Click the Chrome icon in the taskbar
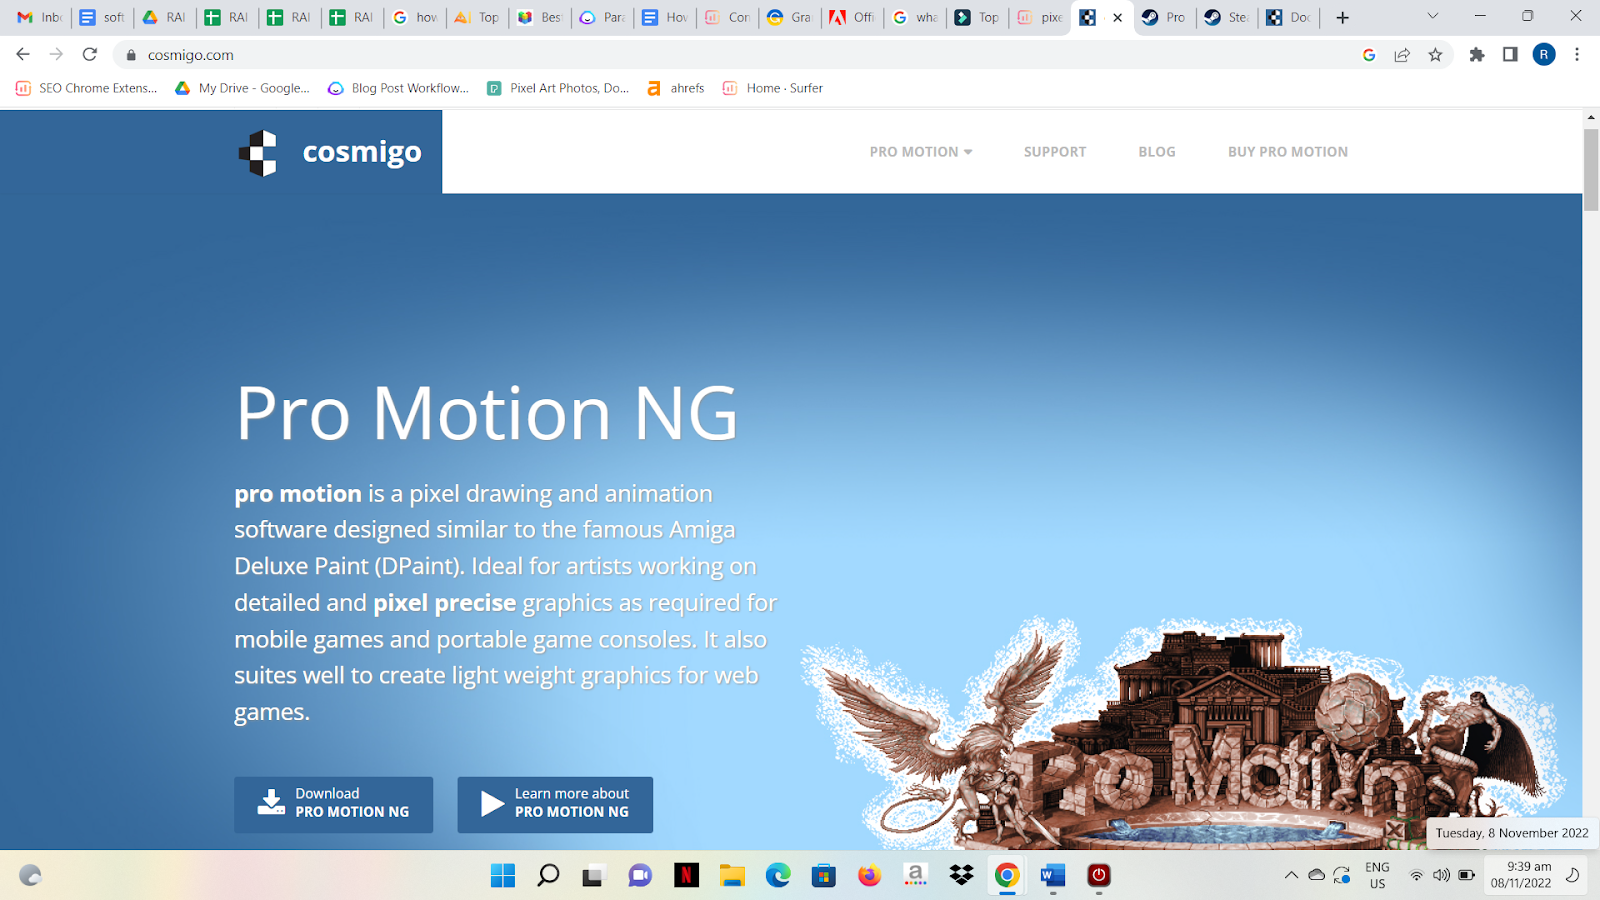The height and width of the screenshot is (900, 1600). (x=1007, y=876)
